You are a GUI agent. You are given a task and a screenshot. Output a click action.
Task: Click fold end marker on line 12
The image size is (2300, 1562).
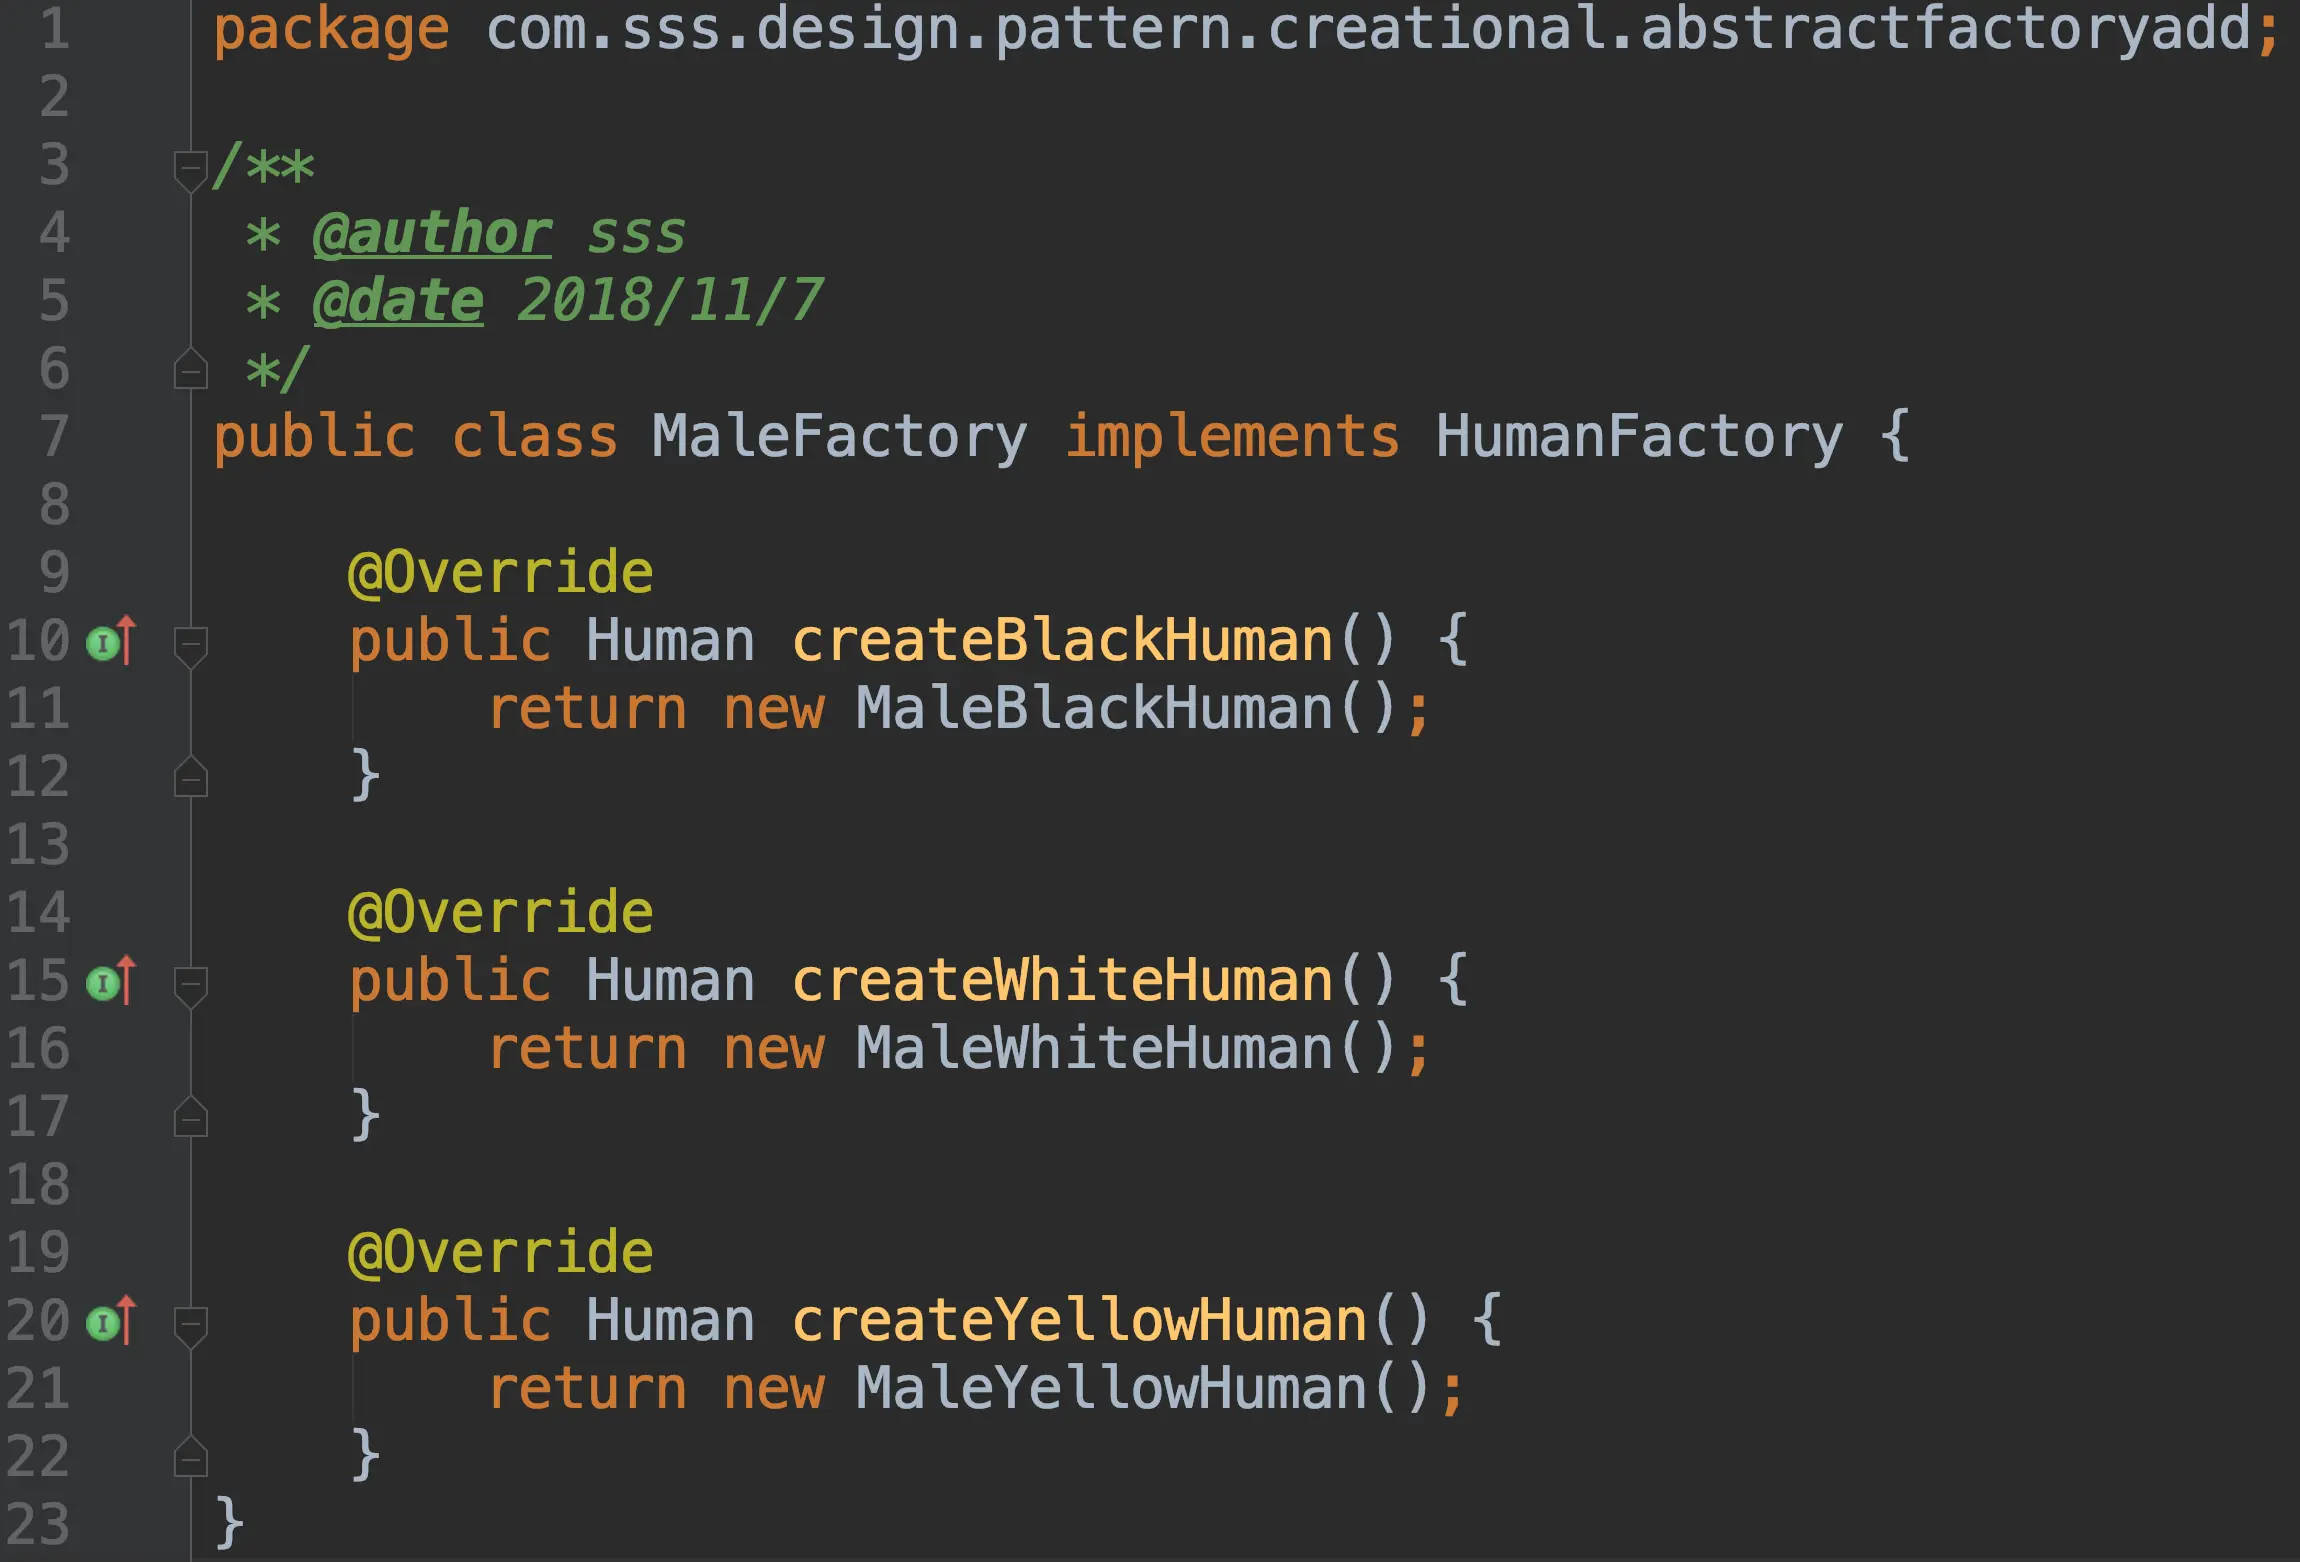click(x=190, y=778)
